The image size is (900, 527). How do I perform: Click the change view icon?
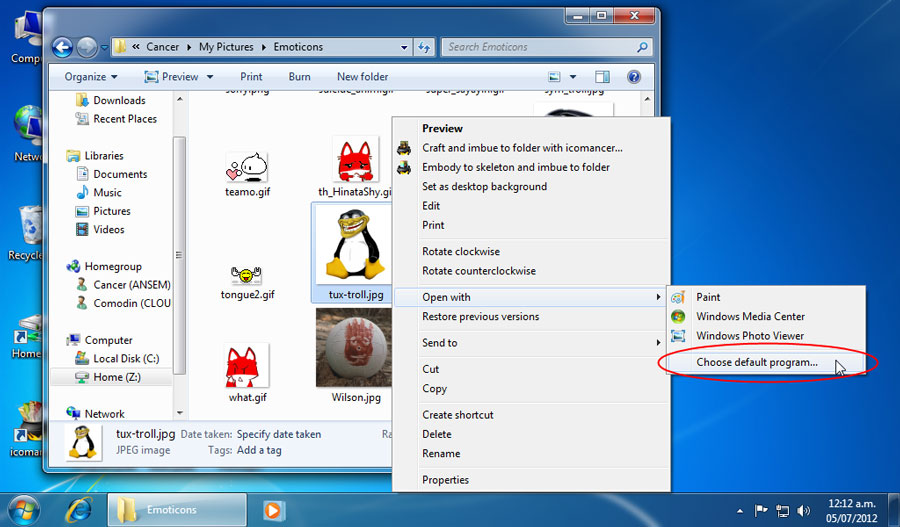click(x=554, y=77)
